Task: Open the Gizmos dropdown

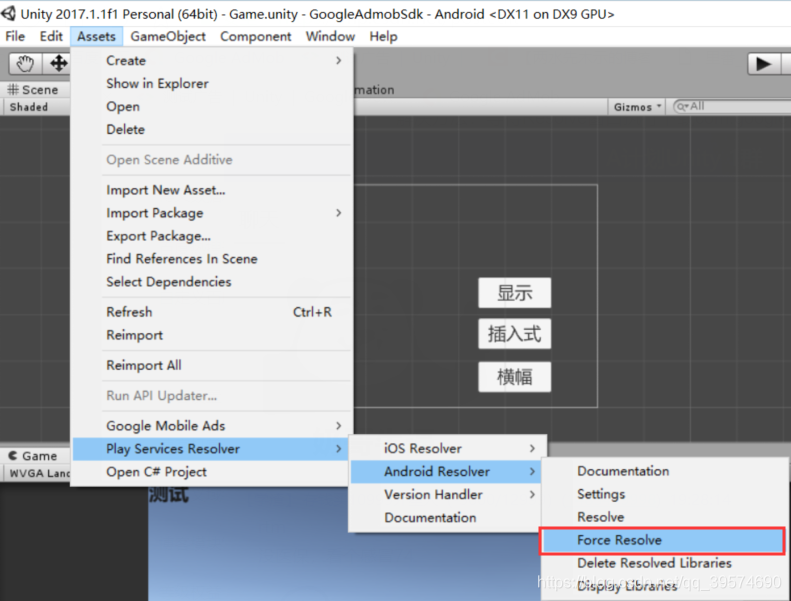Action: [x=637, y=107]
